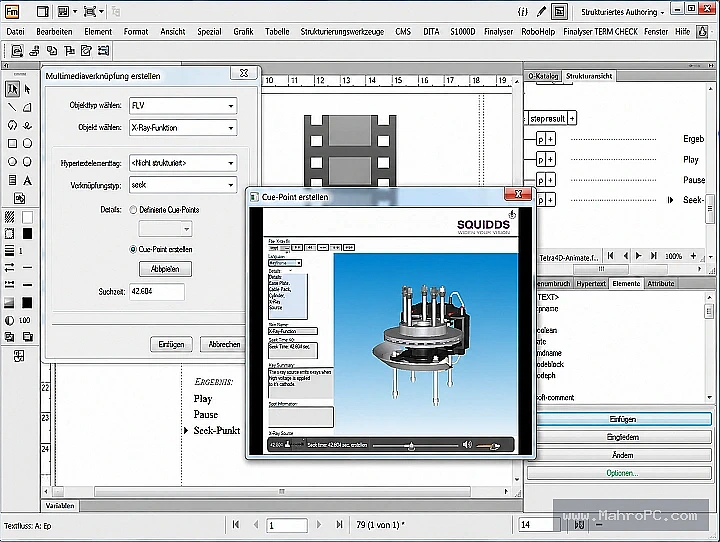Select the graphic frame tool
720x542 pixels.
pos(19,198)
